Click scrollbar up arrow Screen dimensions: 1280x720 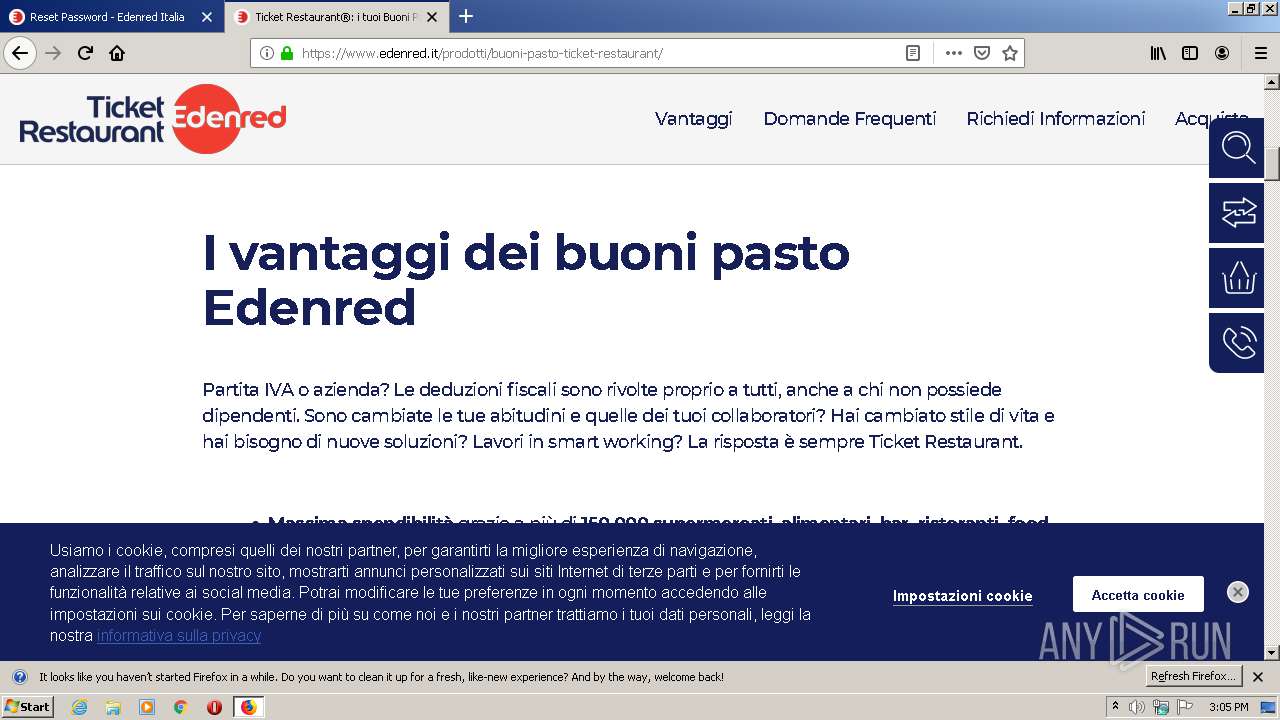(x=1272, y=82)
